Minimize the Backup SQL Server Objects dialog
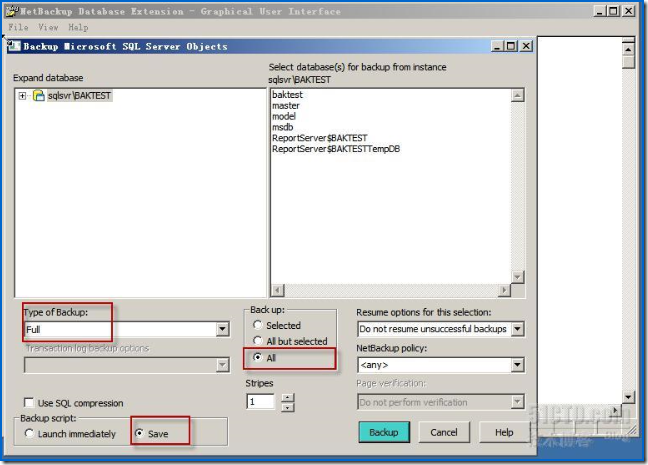 tap(498, 46)
